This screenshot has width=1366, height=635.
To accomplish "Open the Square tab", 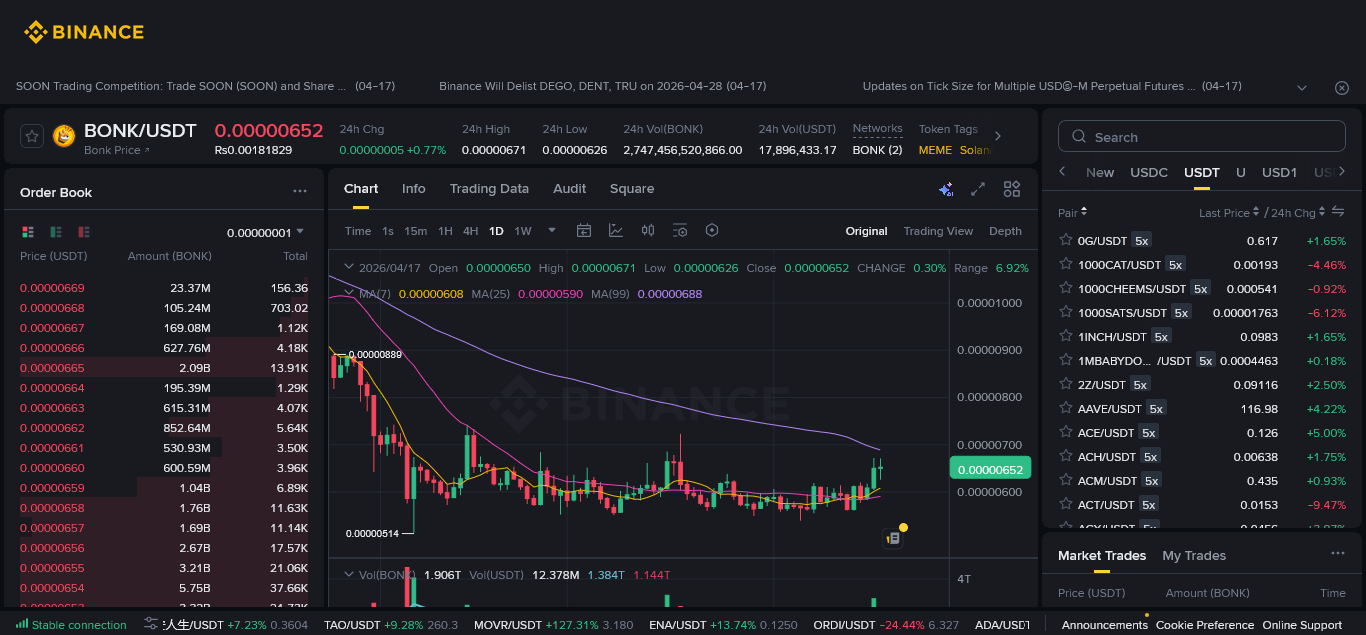I will (x=632, y=188).
